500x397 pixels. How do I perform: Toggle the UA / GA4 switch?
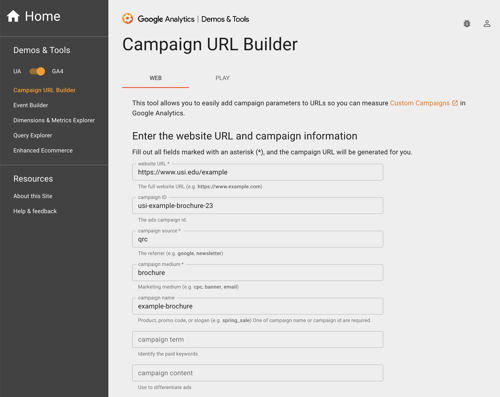point(37,71)
